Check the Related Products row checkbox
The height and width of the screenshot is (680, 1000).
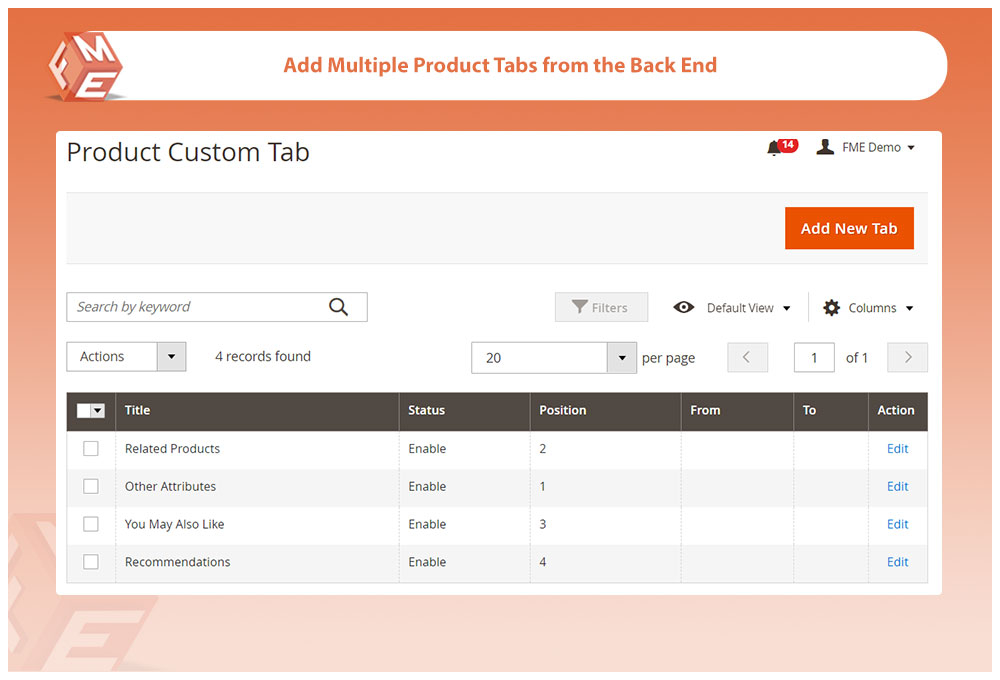pyautogui.click(x=91, y=449)
